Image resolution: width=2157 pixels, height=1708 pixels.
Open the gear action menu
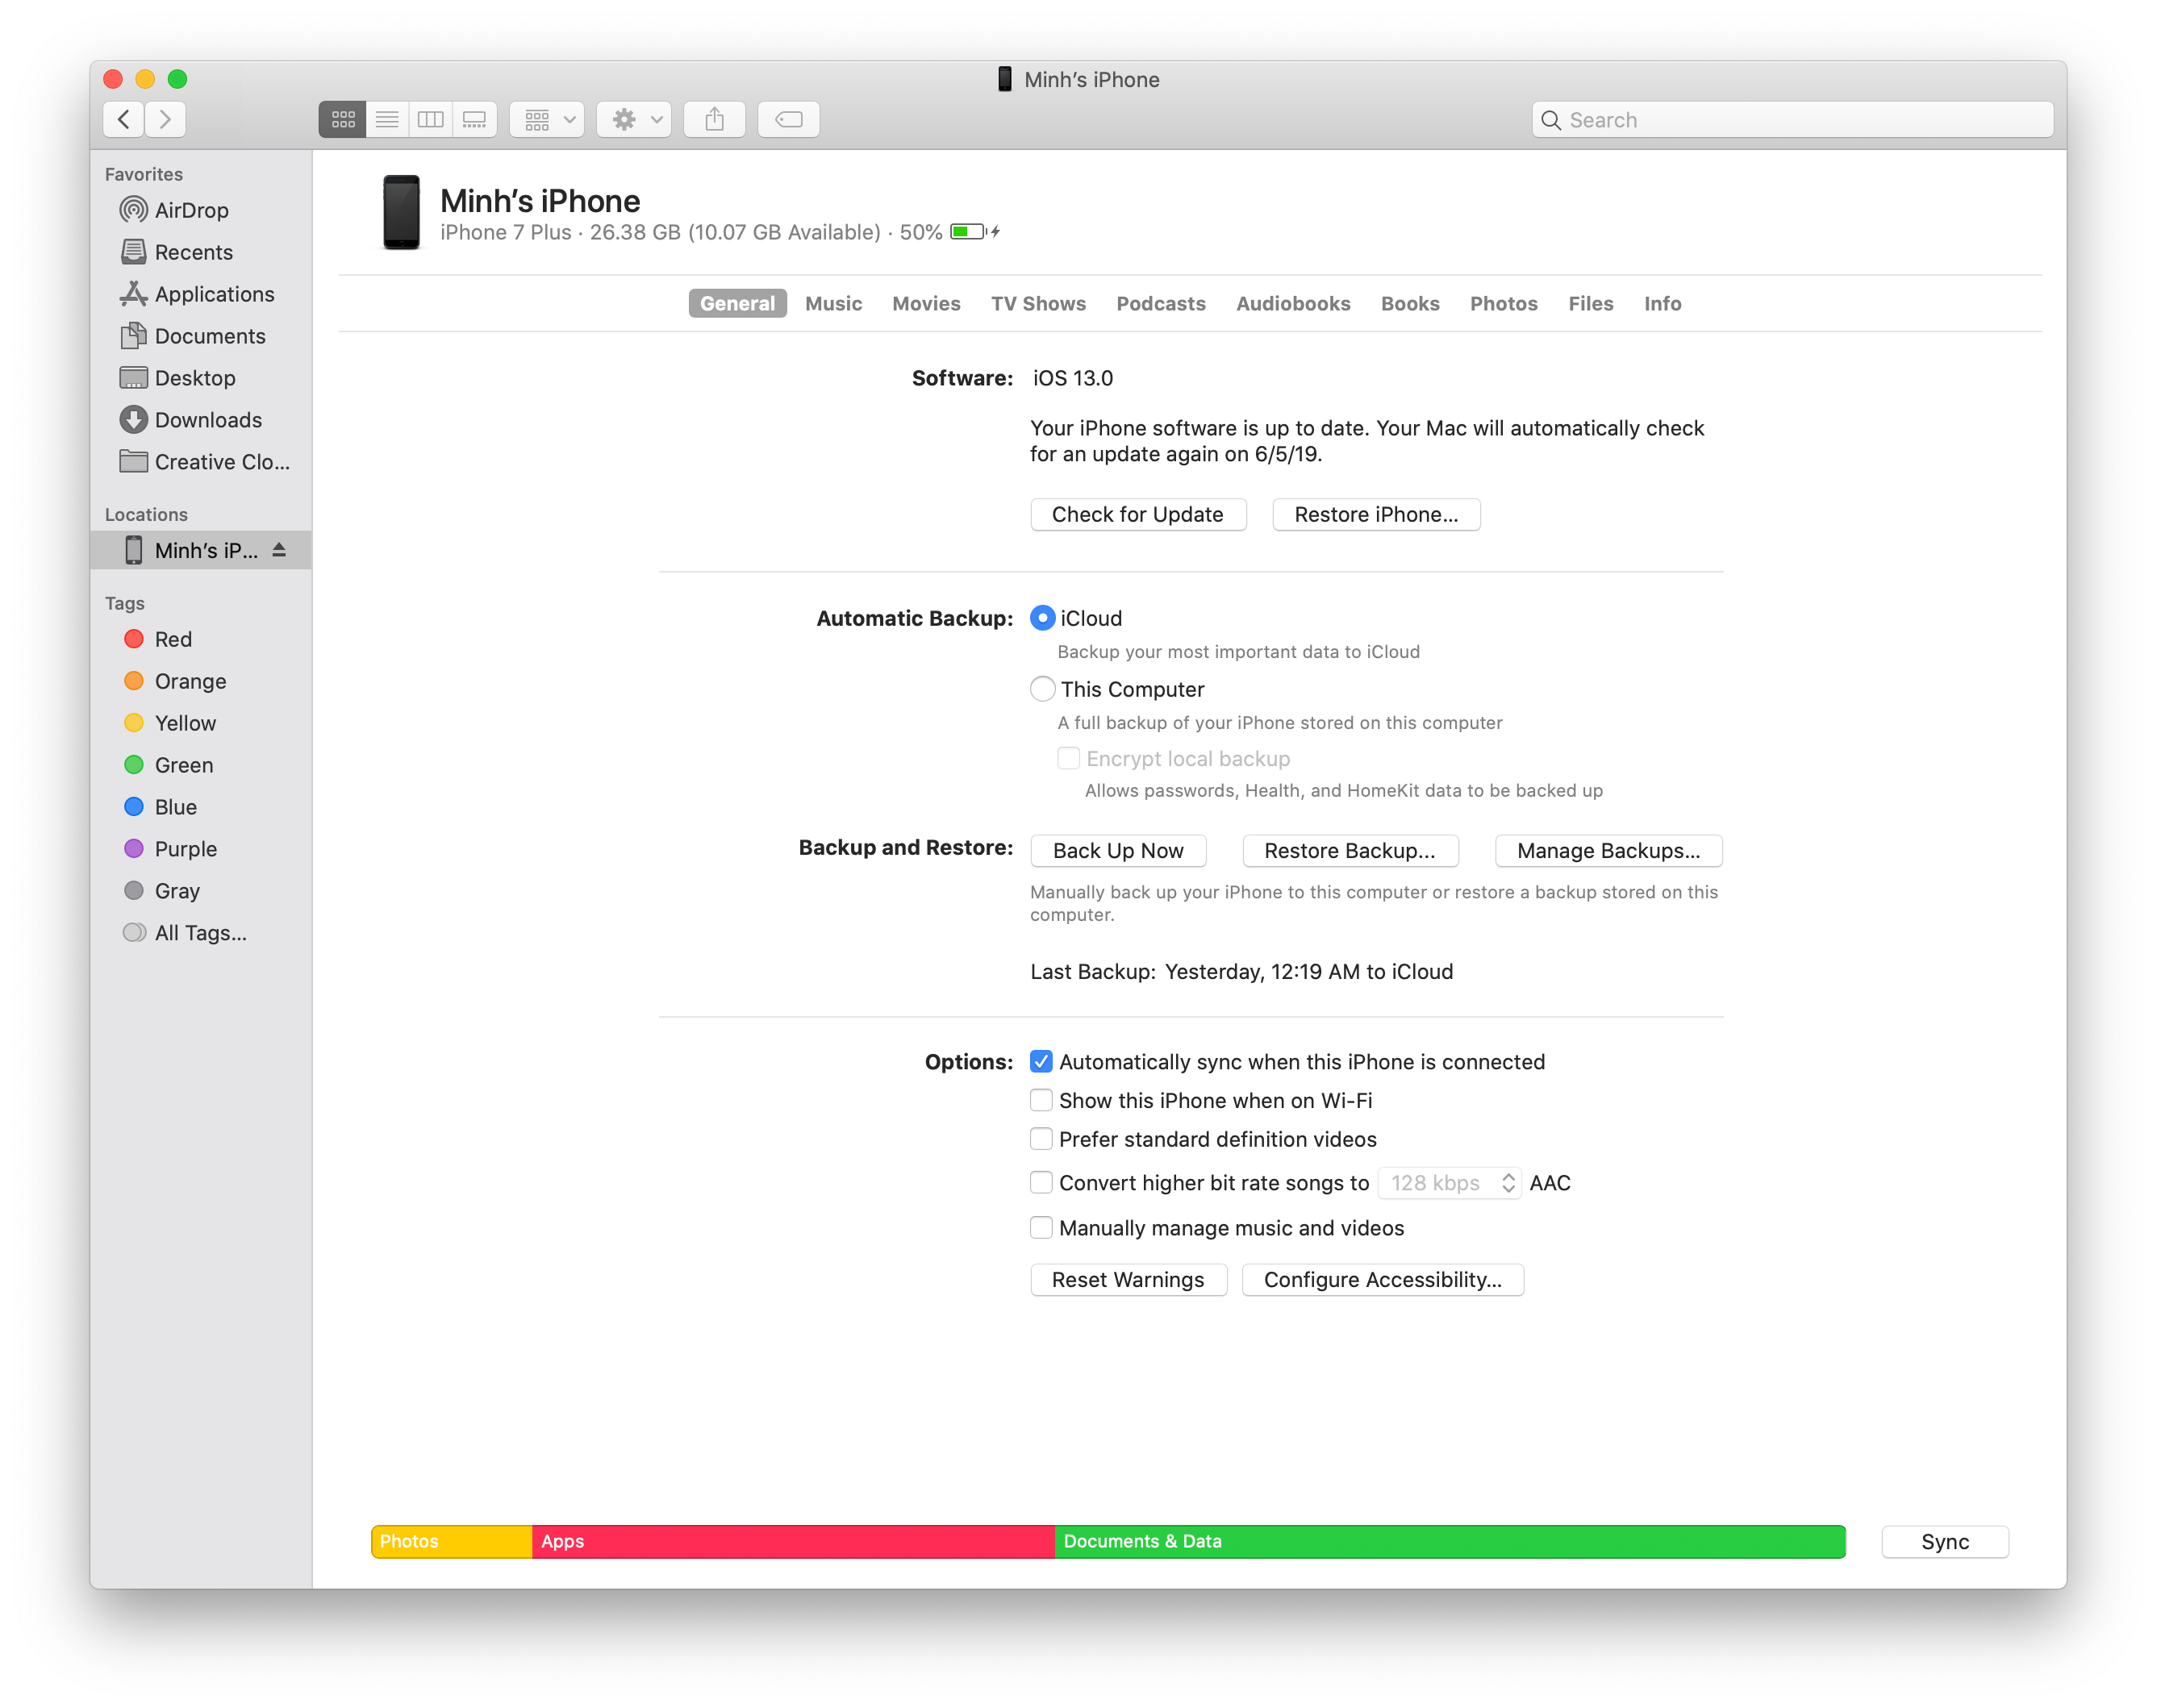(x=634, y=120)
